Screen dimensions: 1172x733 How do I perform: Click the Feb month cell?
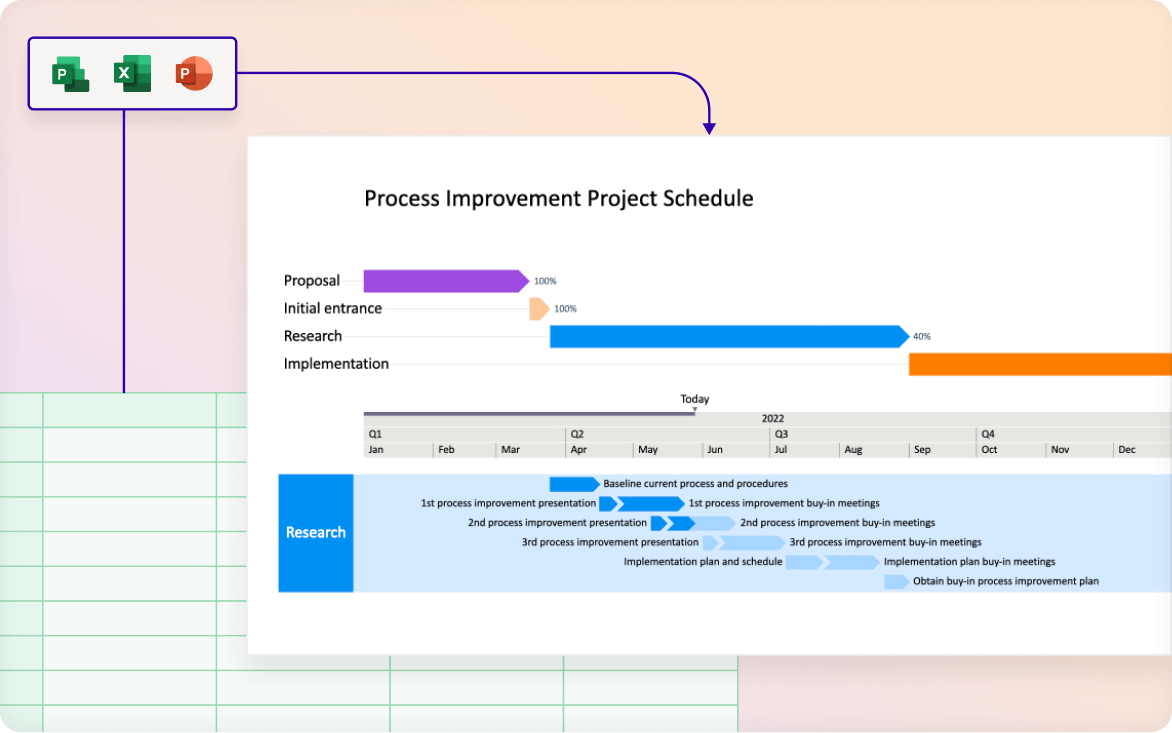(x=465, y=450)
